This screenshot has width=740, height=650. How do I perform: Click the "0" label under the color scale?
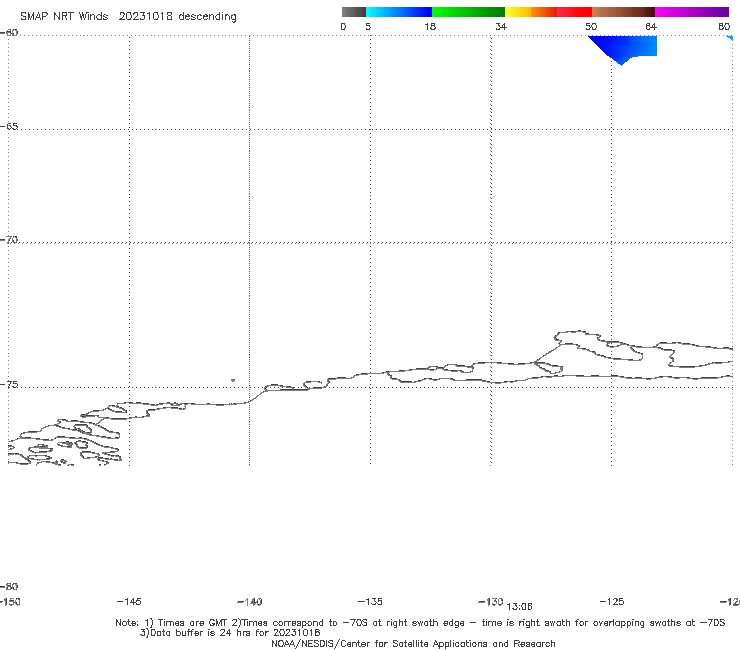(343, 26)
